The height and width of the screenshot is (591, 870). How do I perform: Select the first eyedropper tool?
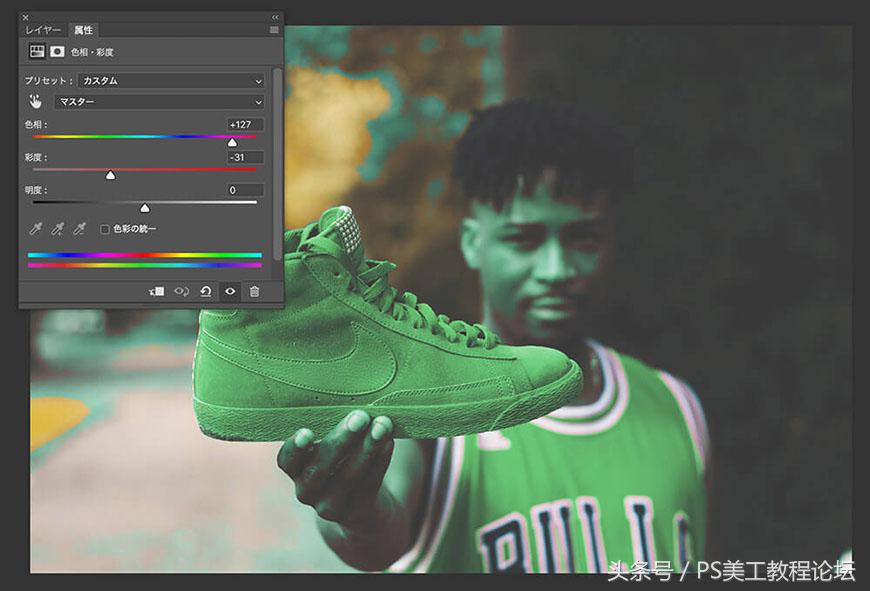36,230
